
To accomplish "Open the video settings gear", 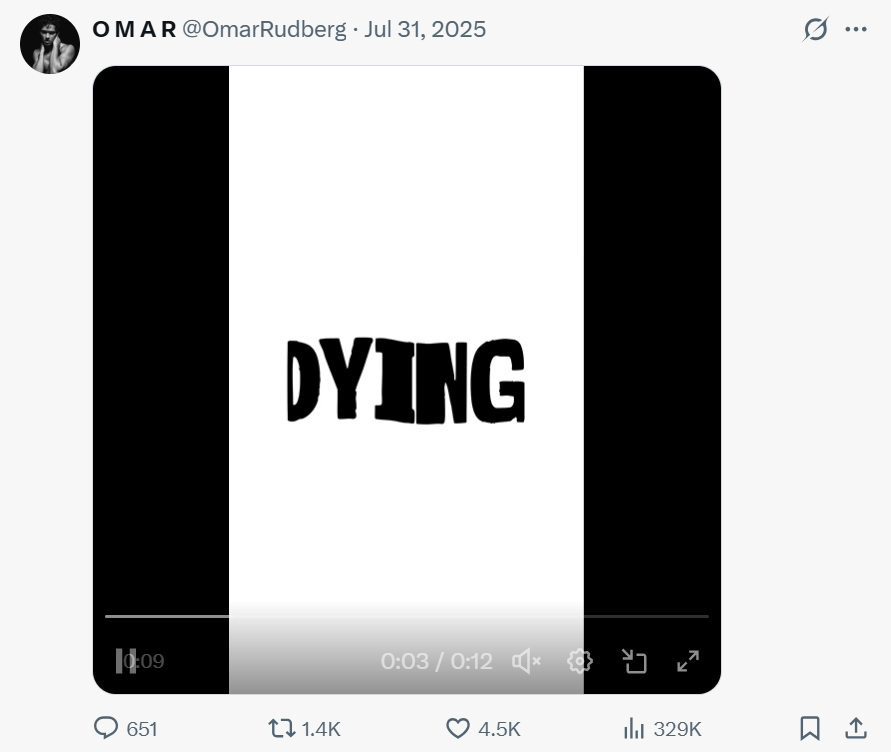I will coord(580,661).
